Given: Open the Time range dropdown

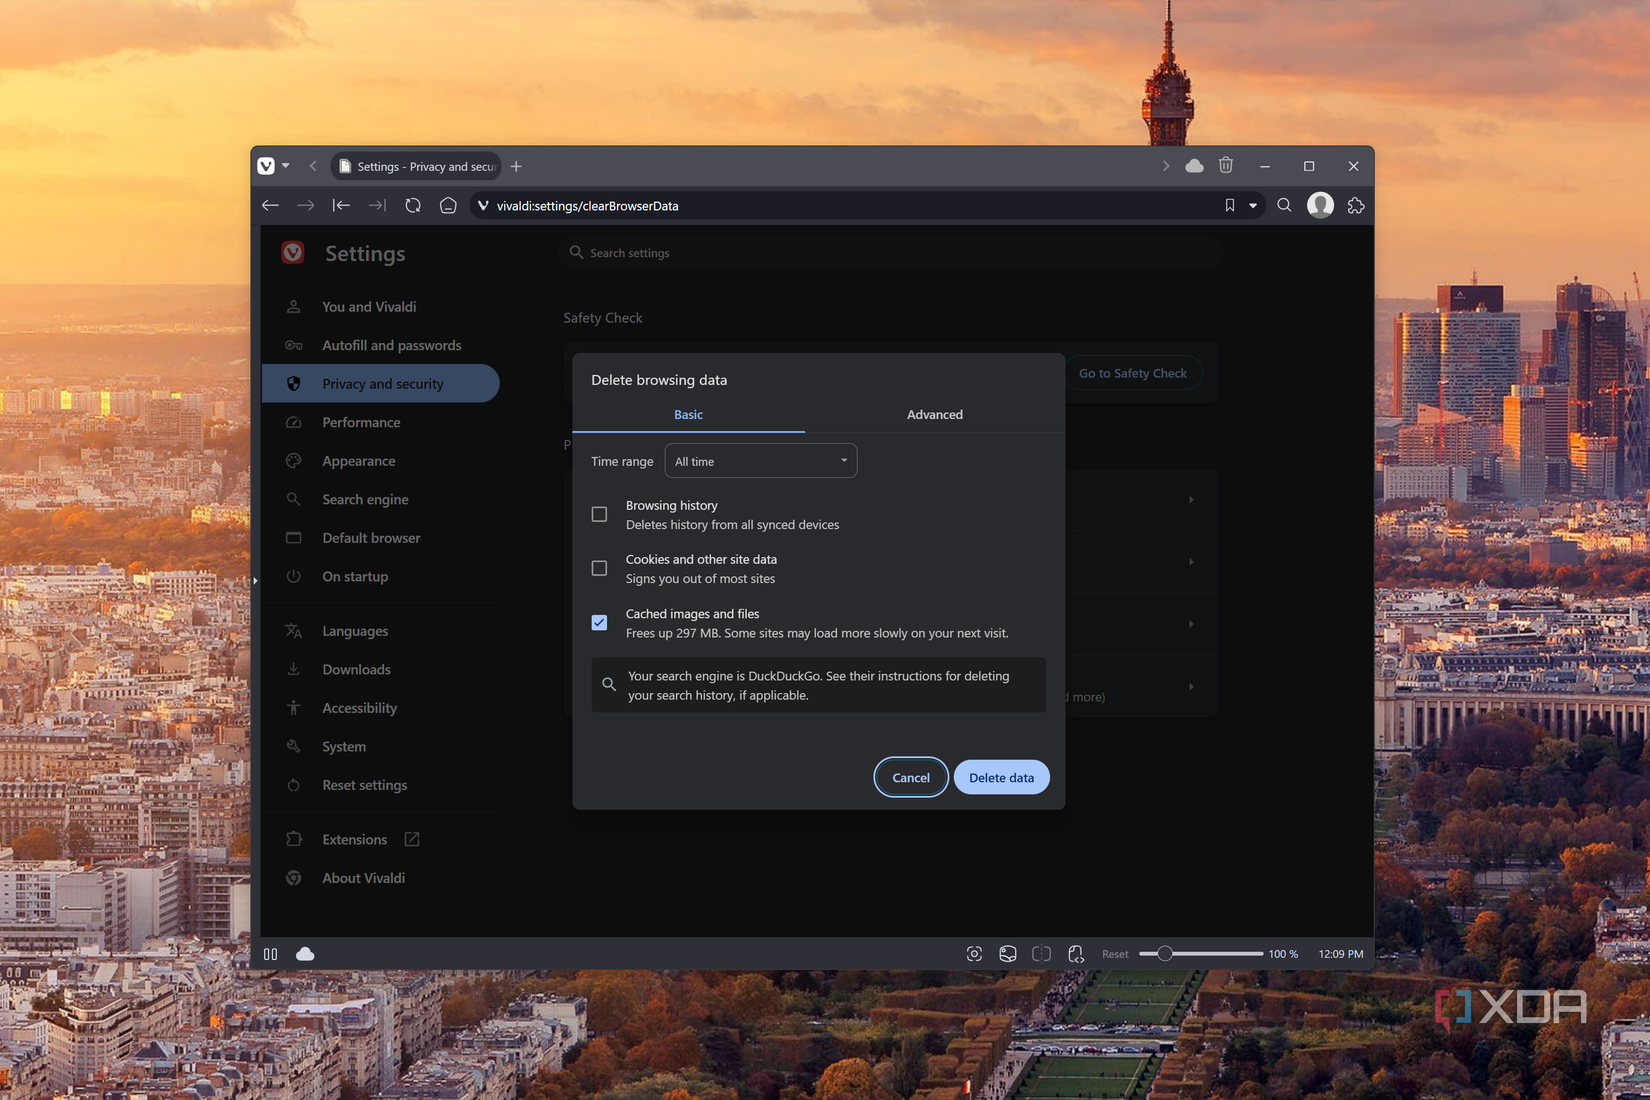Looking at the screenshot, I should 760,461.
